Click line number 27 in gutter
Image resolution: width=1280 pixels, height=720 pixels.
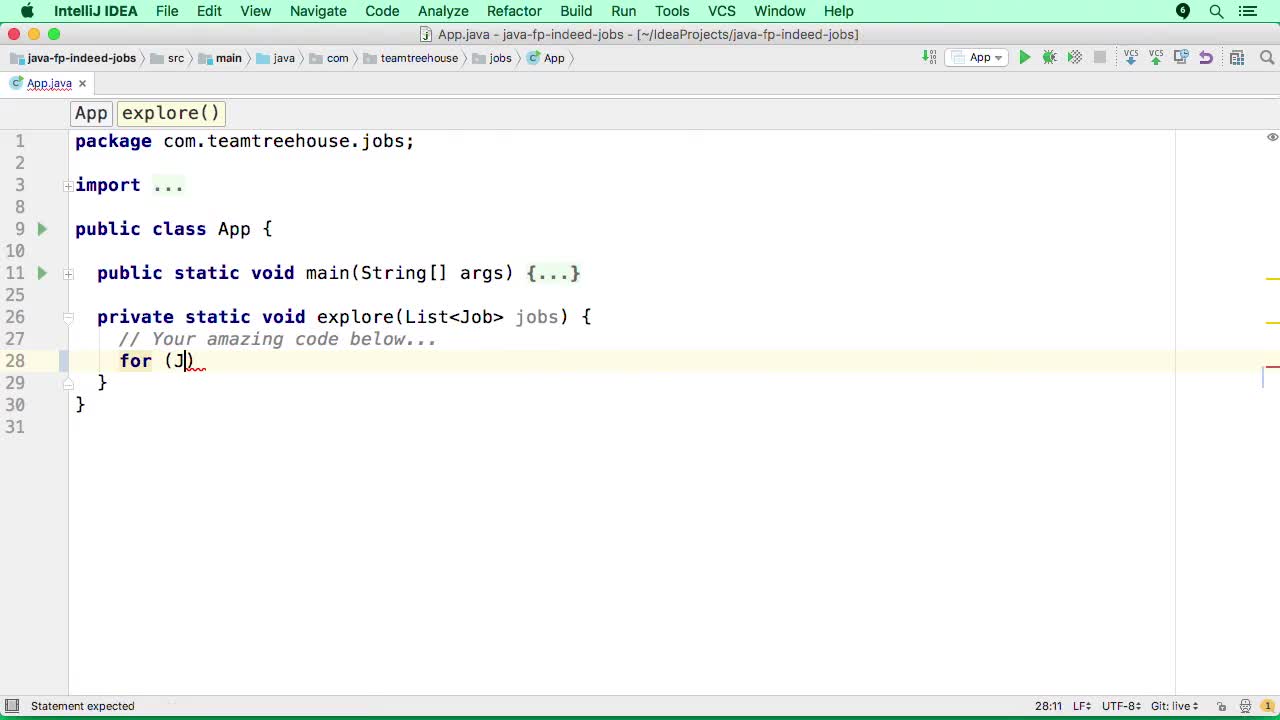[x=15, y=339]
